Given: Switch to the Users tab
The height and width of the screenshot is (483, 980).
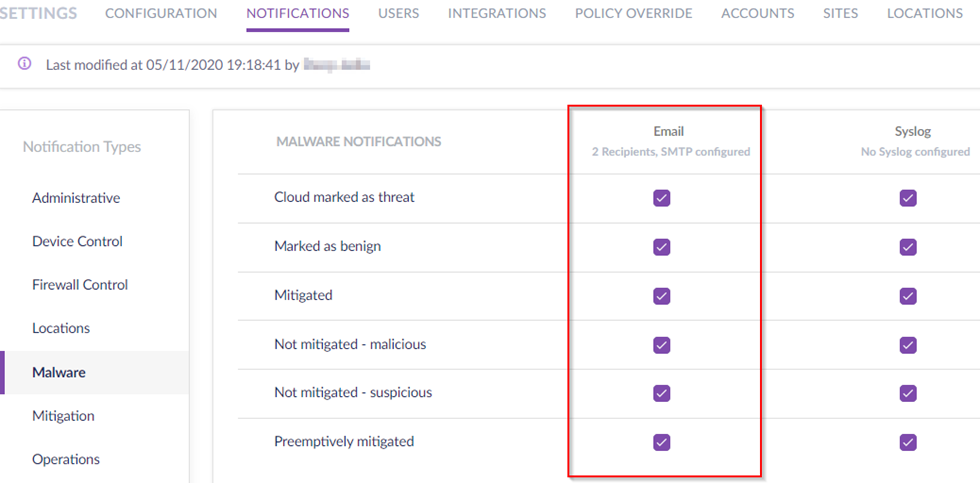Looking at the screenshot, I should click(x=398, y=14).
